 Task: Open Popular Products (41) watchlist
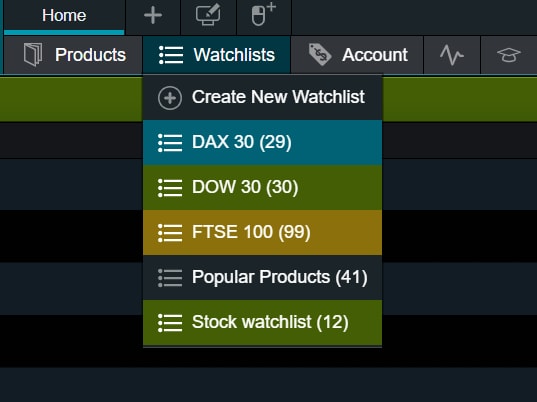[262, 277]
